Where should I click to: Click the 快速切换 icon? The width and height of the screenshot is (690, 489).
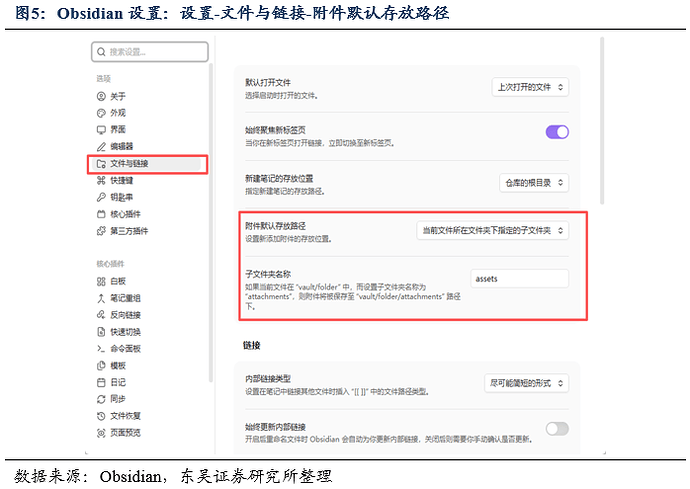[101, 331]
